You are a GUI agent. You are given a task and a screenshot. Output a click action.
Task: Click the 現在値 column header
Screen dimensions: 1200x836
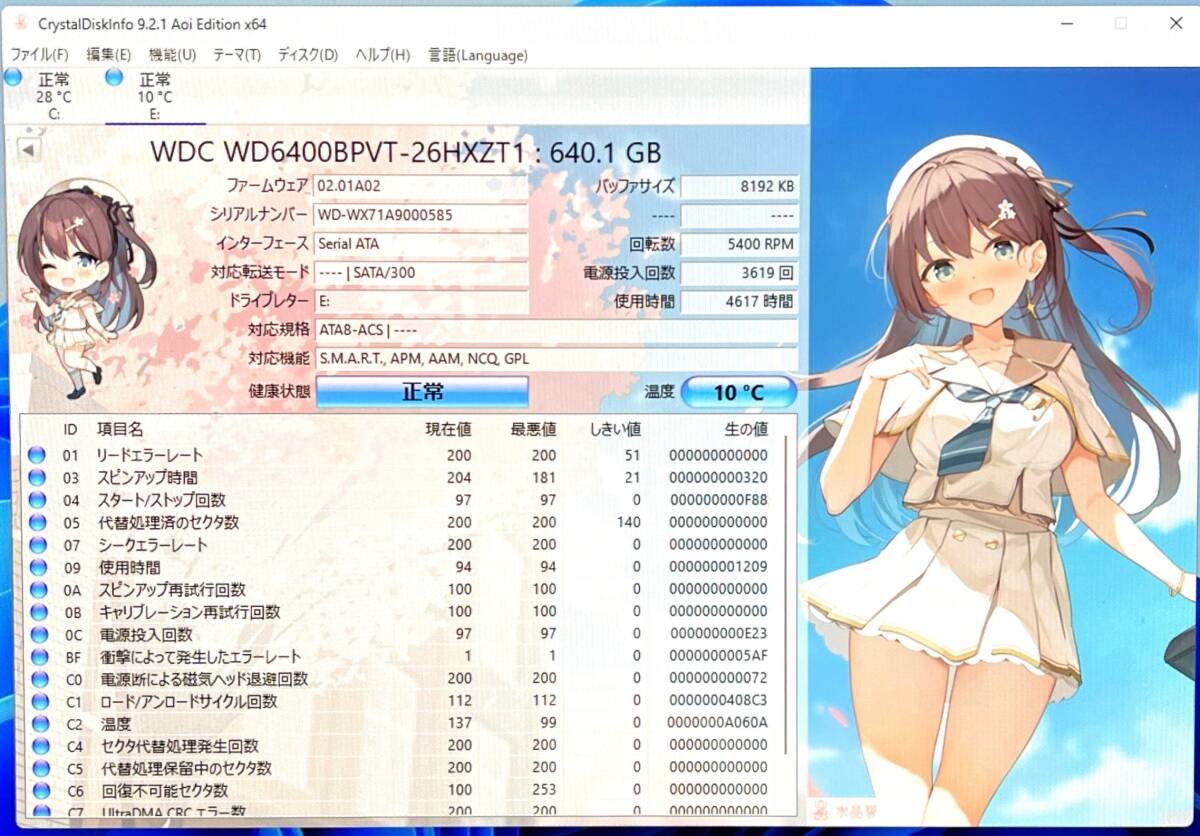point(448,429)
